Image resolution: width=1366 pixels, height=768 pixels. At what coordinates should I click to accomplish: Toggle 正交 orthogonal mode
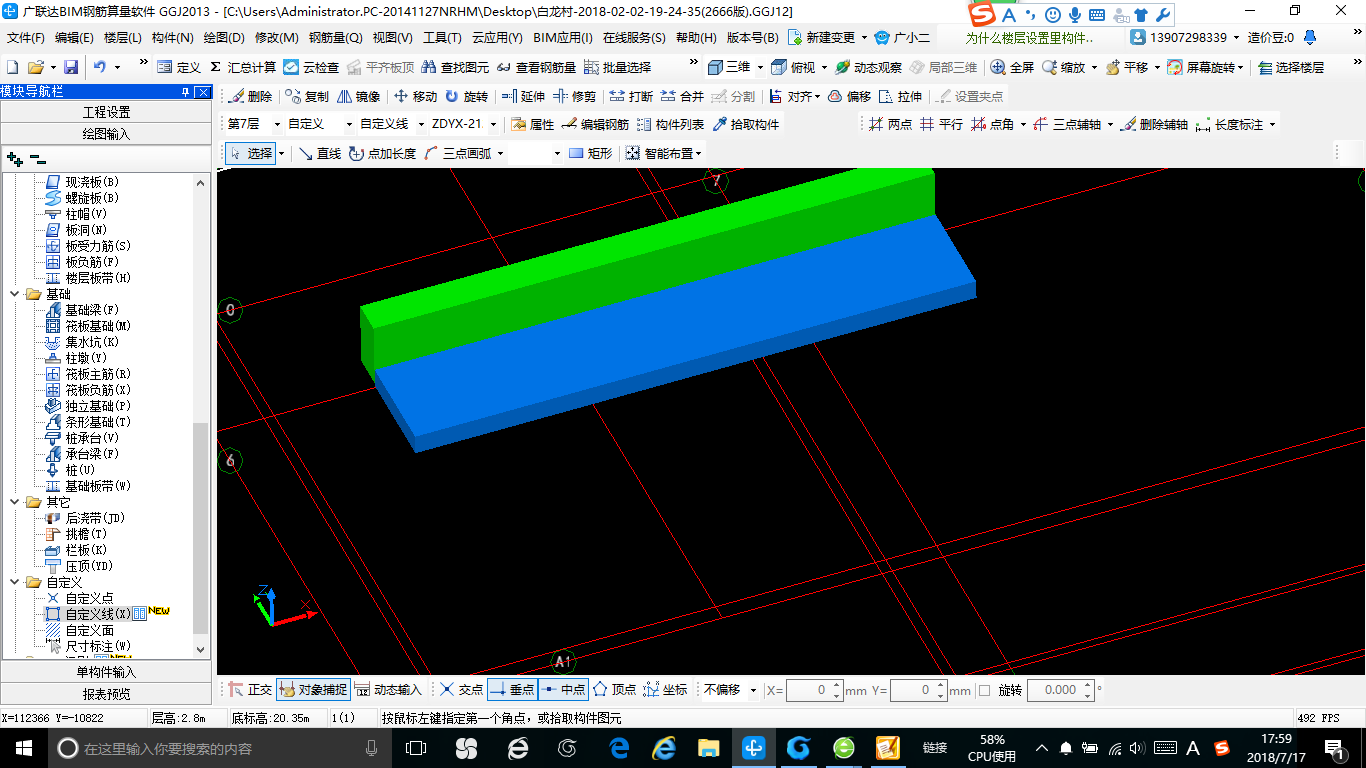click(x=250, y=689)
